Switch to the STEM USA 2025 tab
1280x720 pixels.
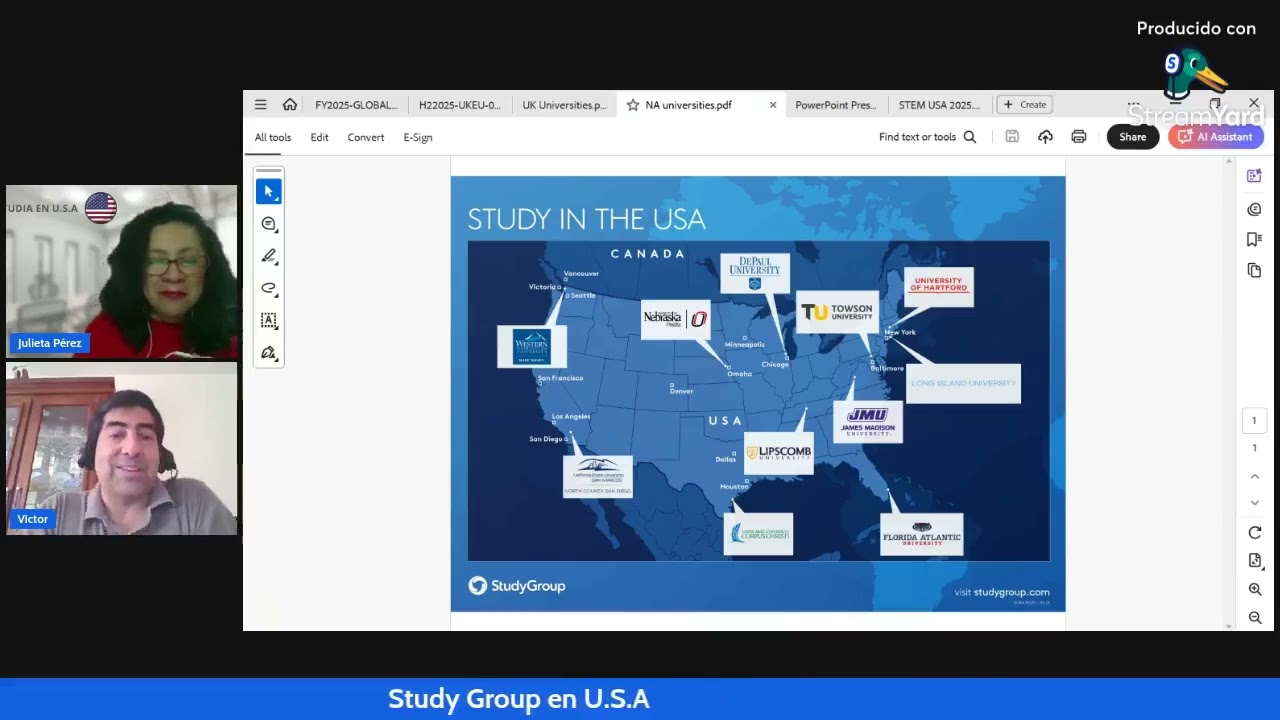tap(940, 105)
